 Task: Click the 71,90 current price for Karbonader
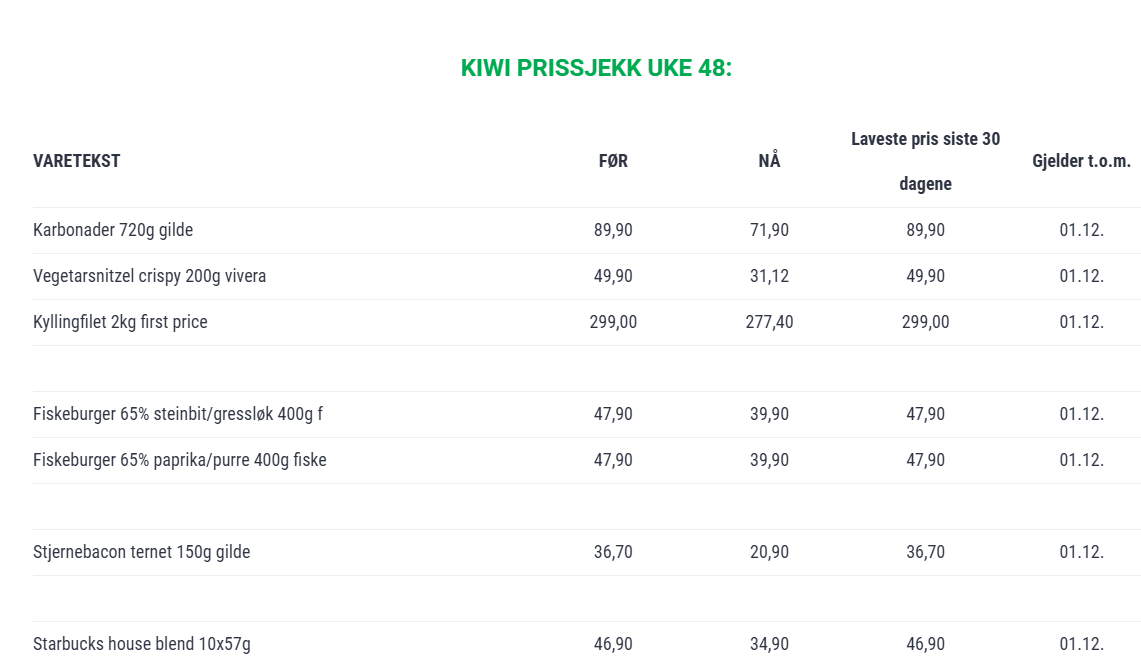pos(769,230)
